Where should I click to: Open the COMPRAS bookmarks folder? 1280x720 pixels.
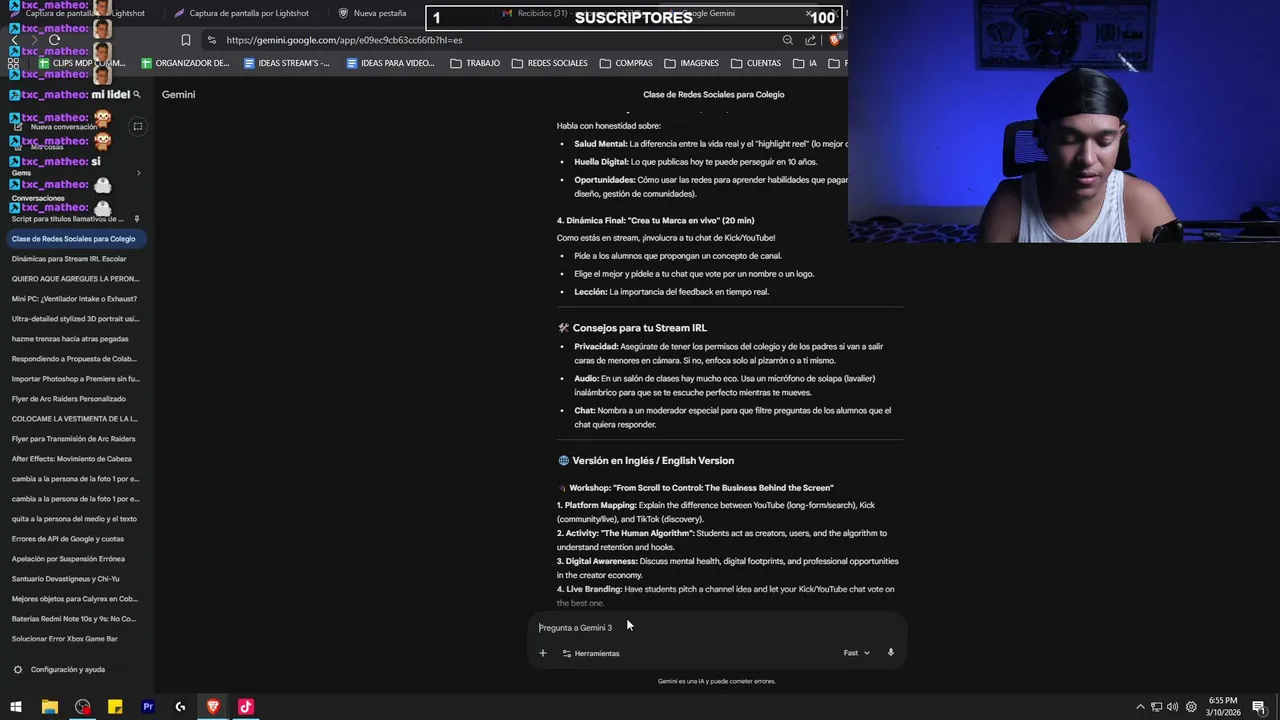(x=626, y=63)
